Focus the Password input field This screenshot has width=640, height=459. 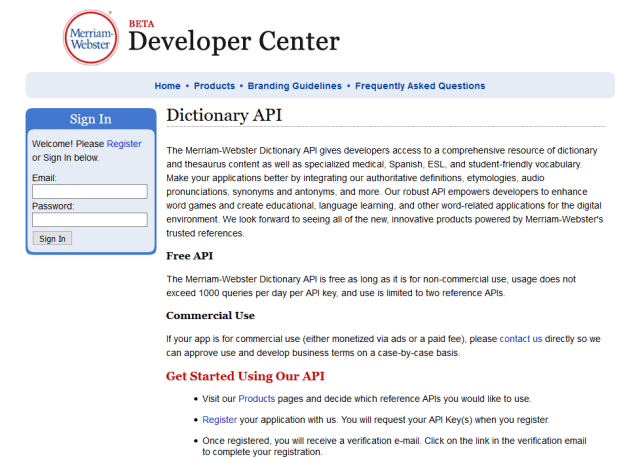(x=90, y=220)
